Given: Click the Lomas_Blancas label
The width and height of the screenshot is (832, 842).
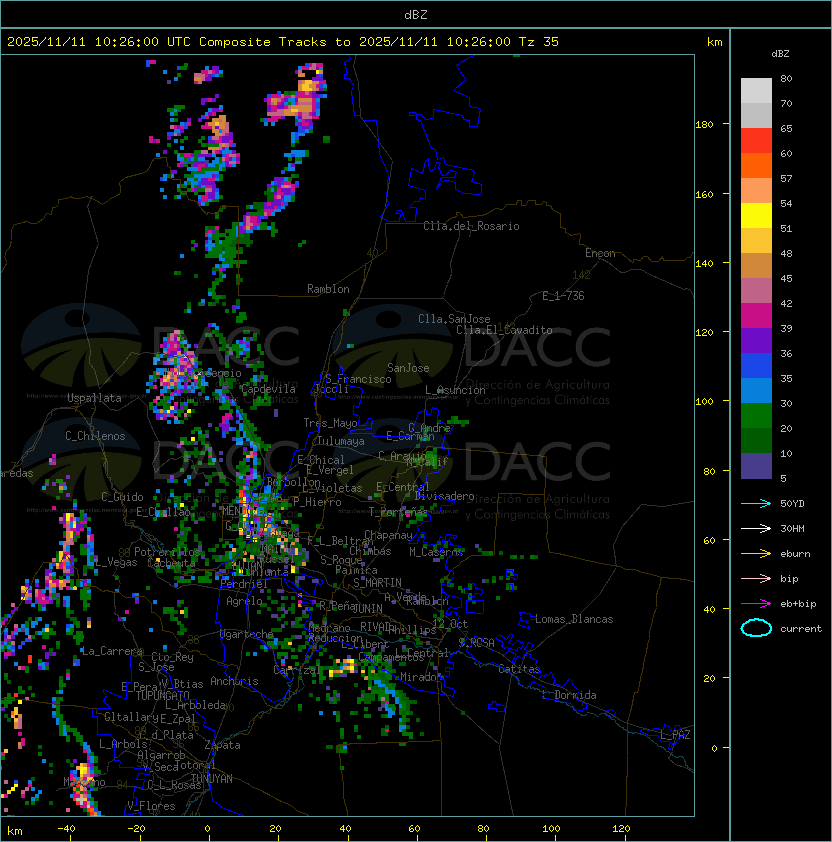Looking at the screenshot, I should [574, 619].
